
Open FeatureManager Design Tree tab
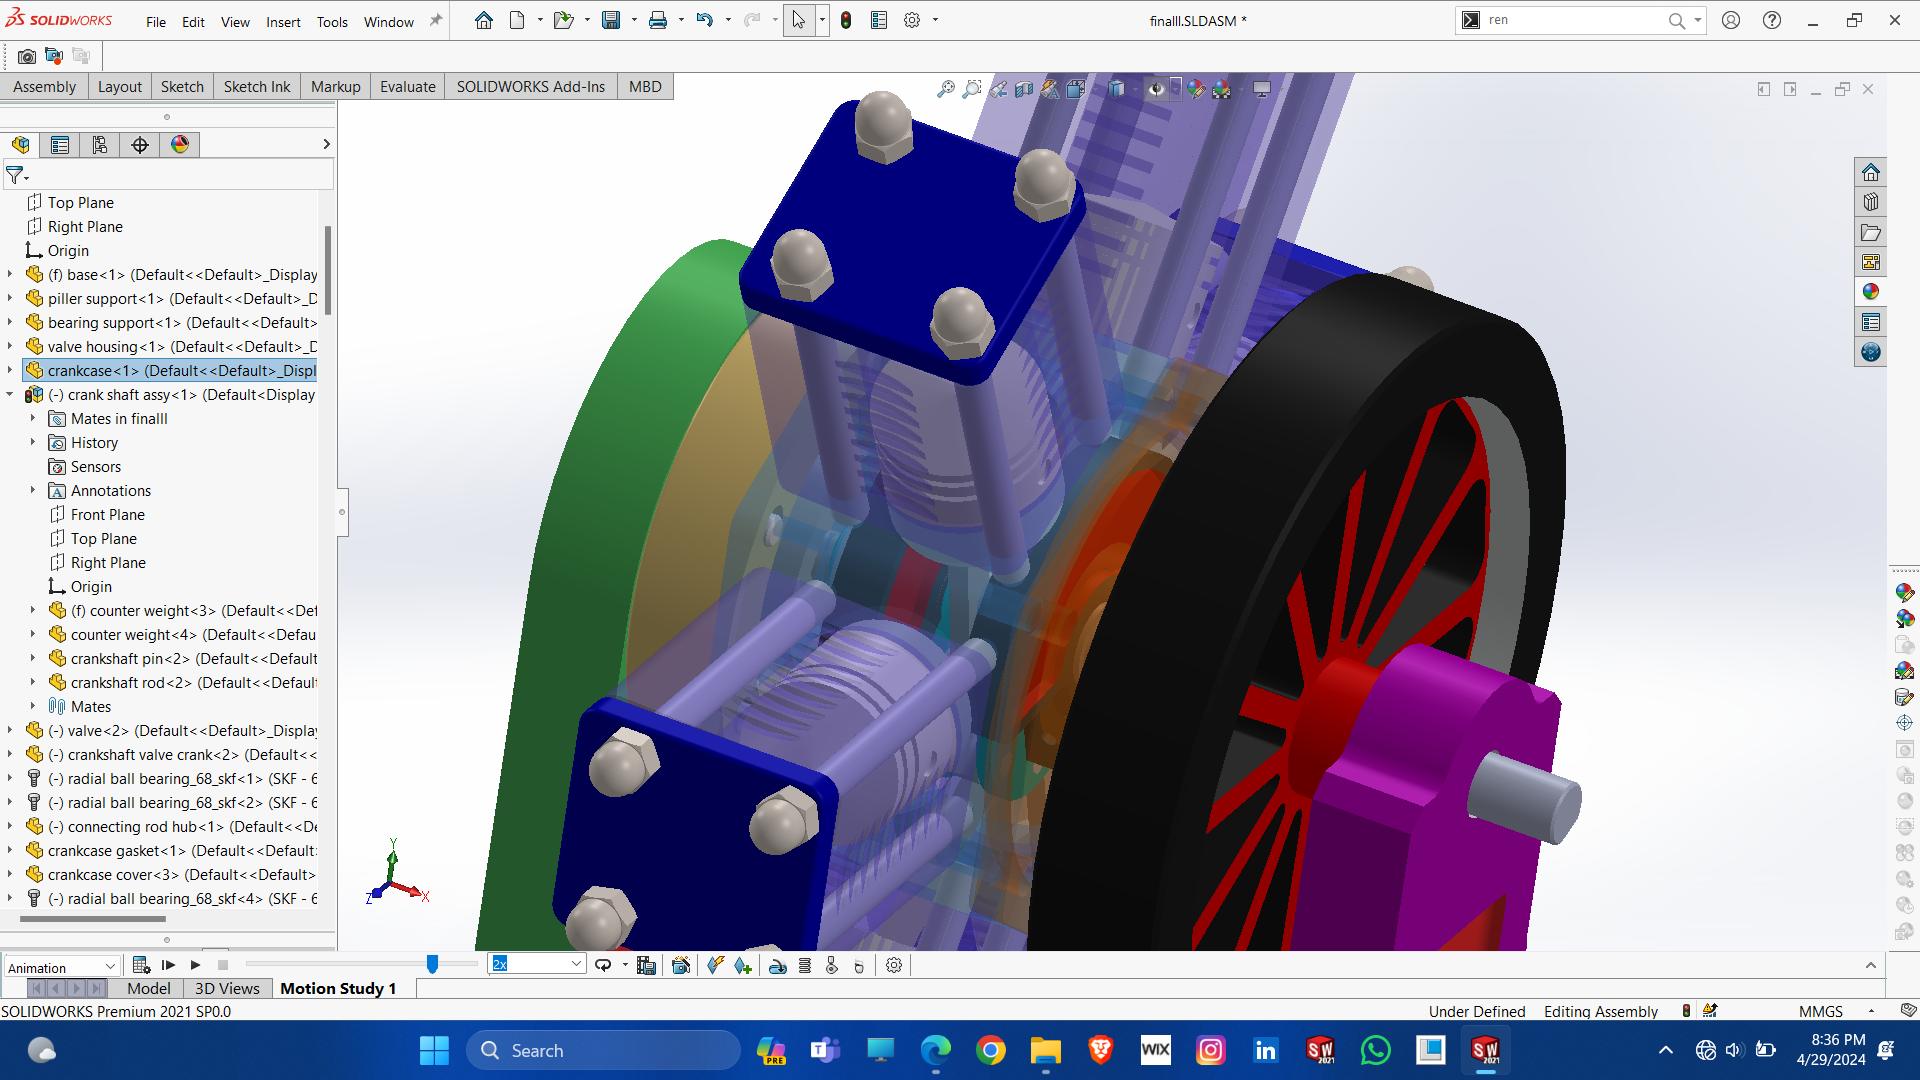tap(20, 145)
